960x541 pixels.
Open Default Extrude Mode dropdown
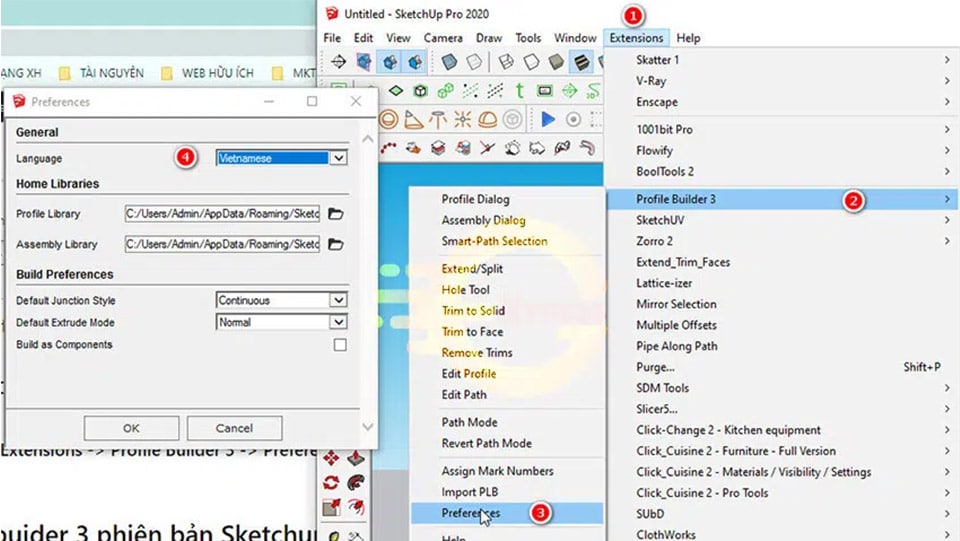click(x=339, y=322)
